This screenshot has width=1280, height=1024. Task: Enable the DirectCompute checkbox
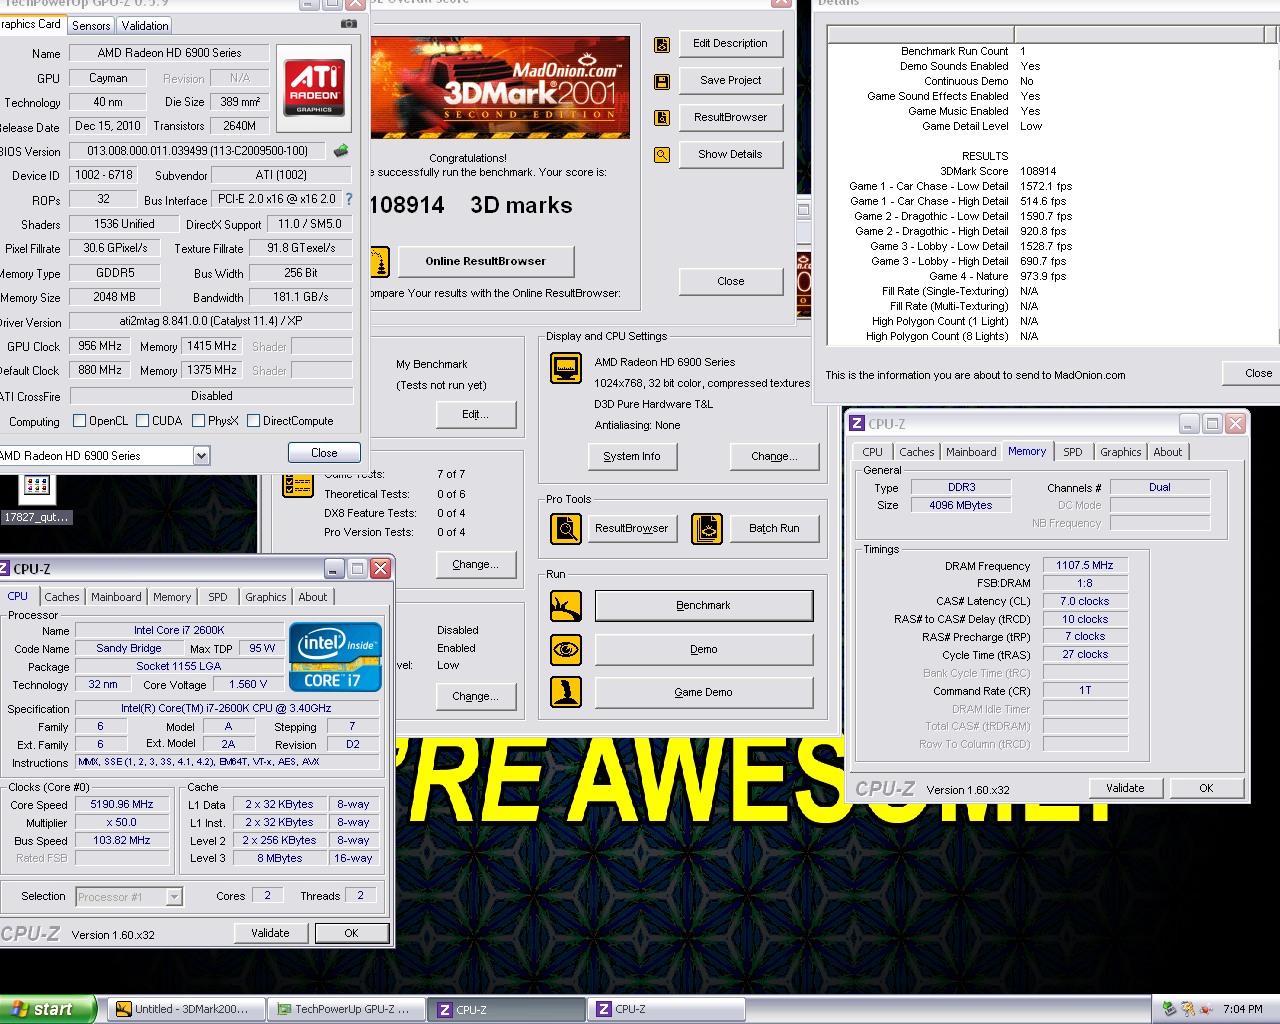coord(253,421)
